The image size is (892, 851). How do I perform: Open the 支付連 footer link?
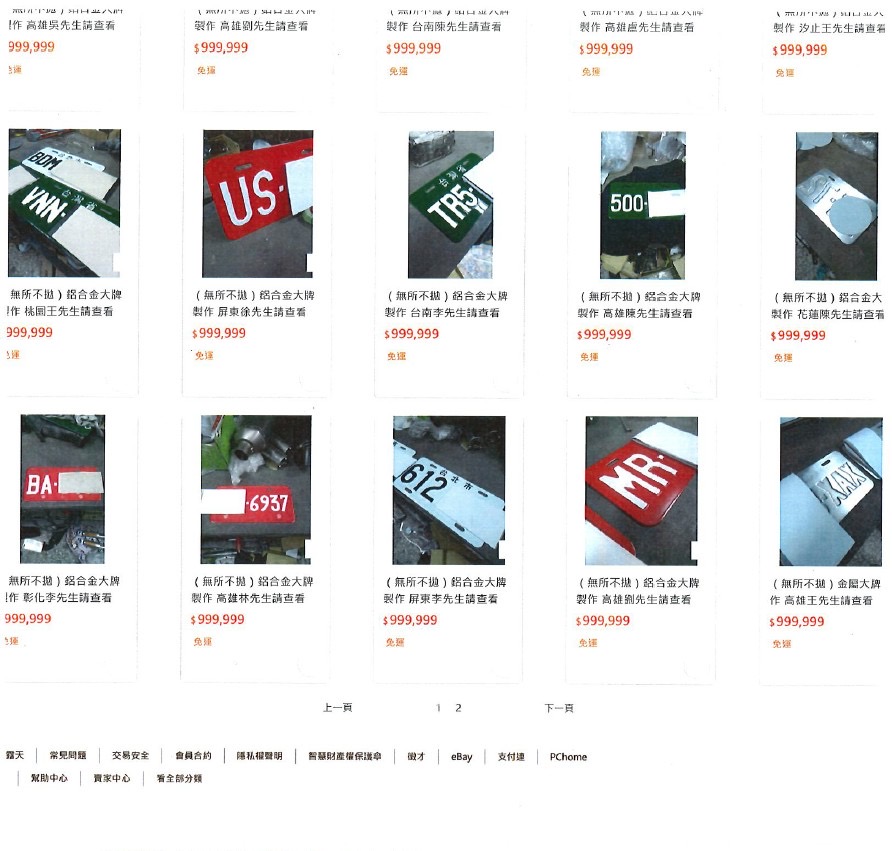(511, 757)
